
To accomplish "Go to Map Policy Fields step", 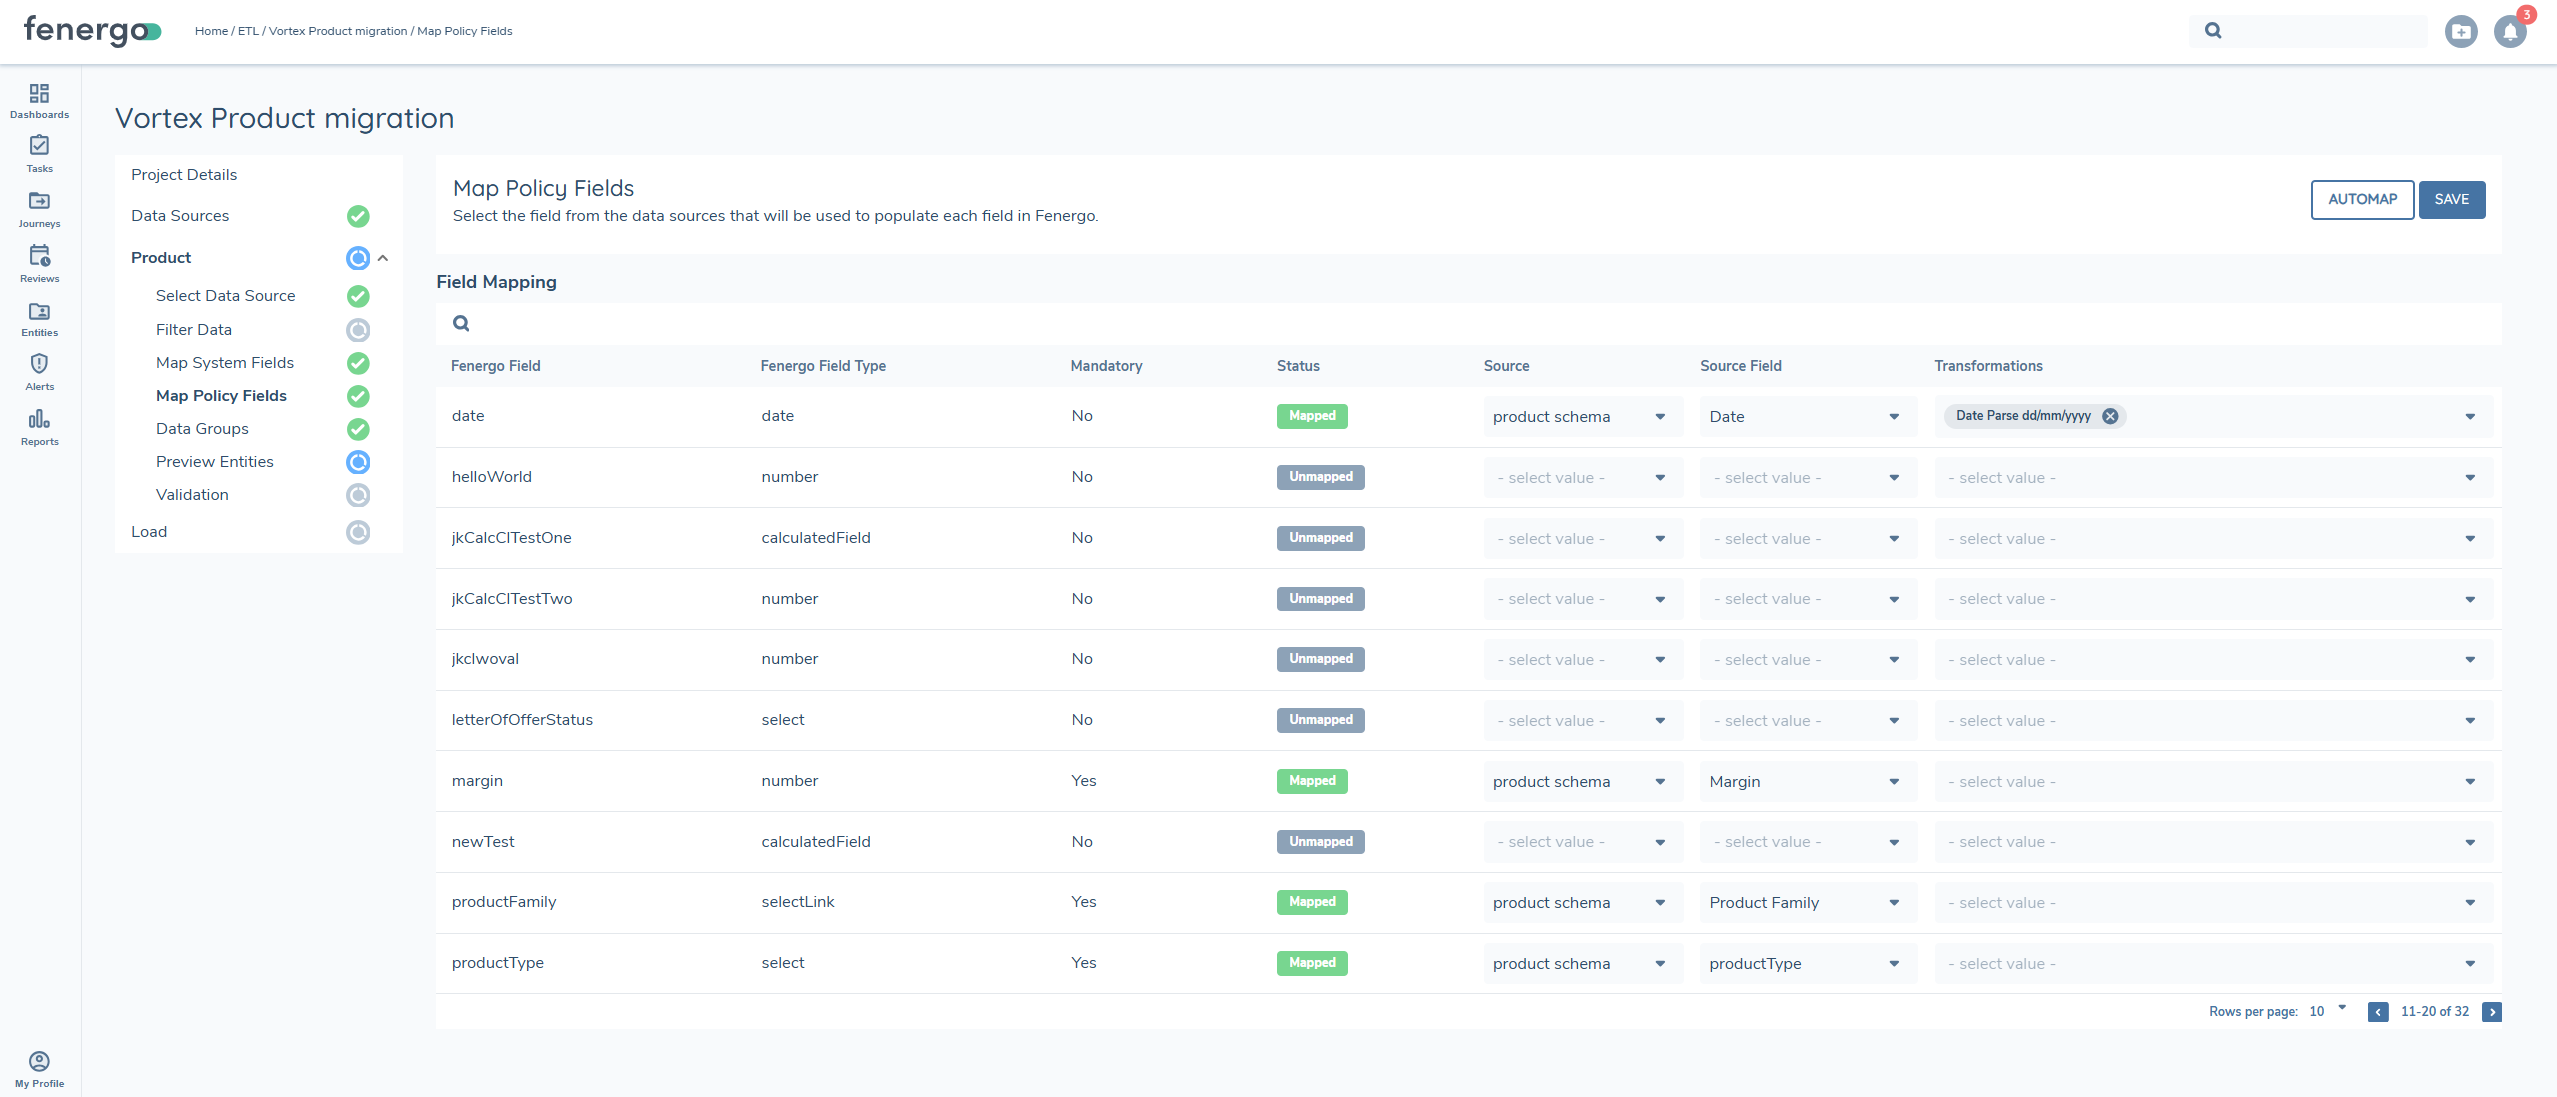I will [221, 395].
